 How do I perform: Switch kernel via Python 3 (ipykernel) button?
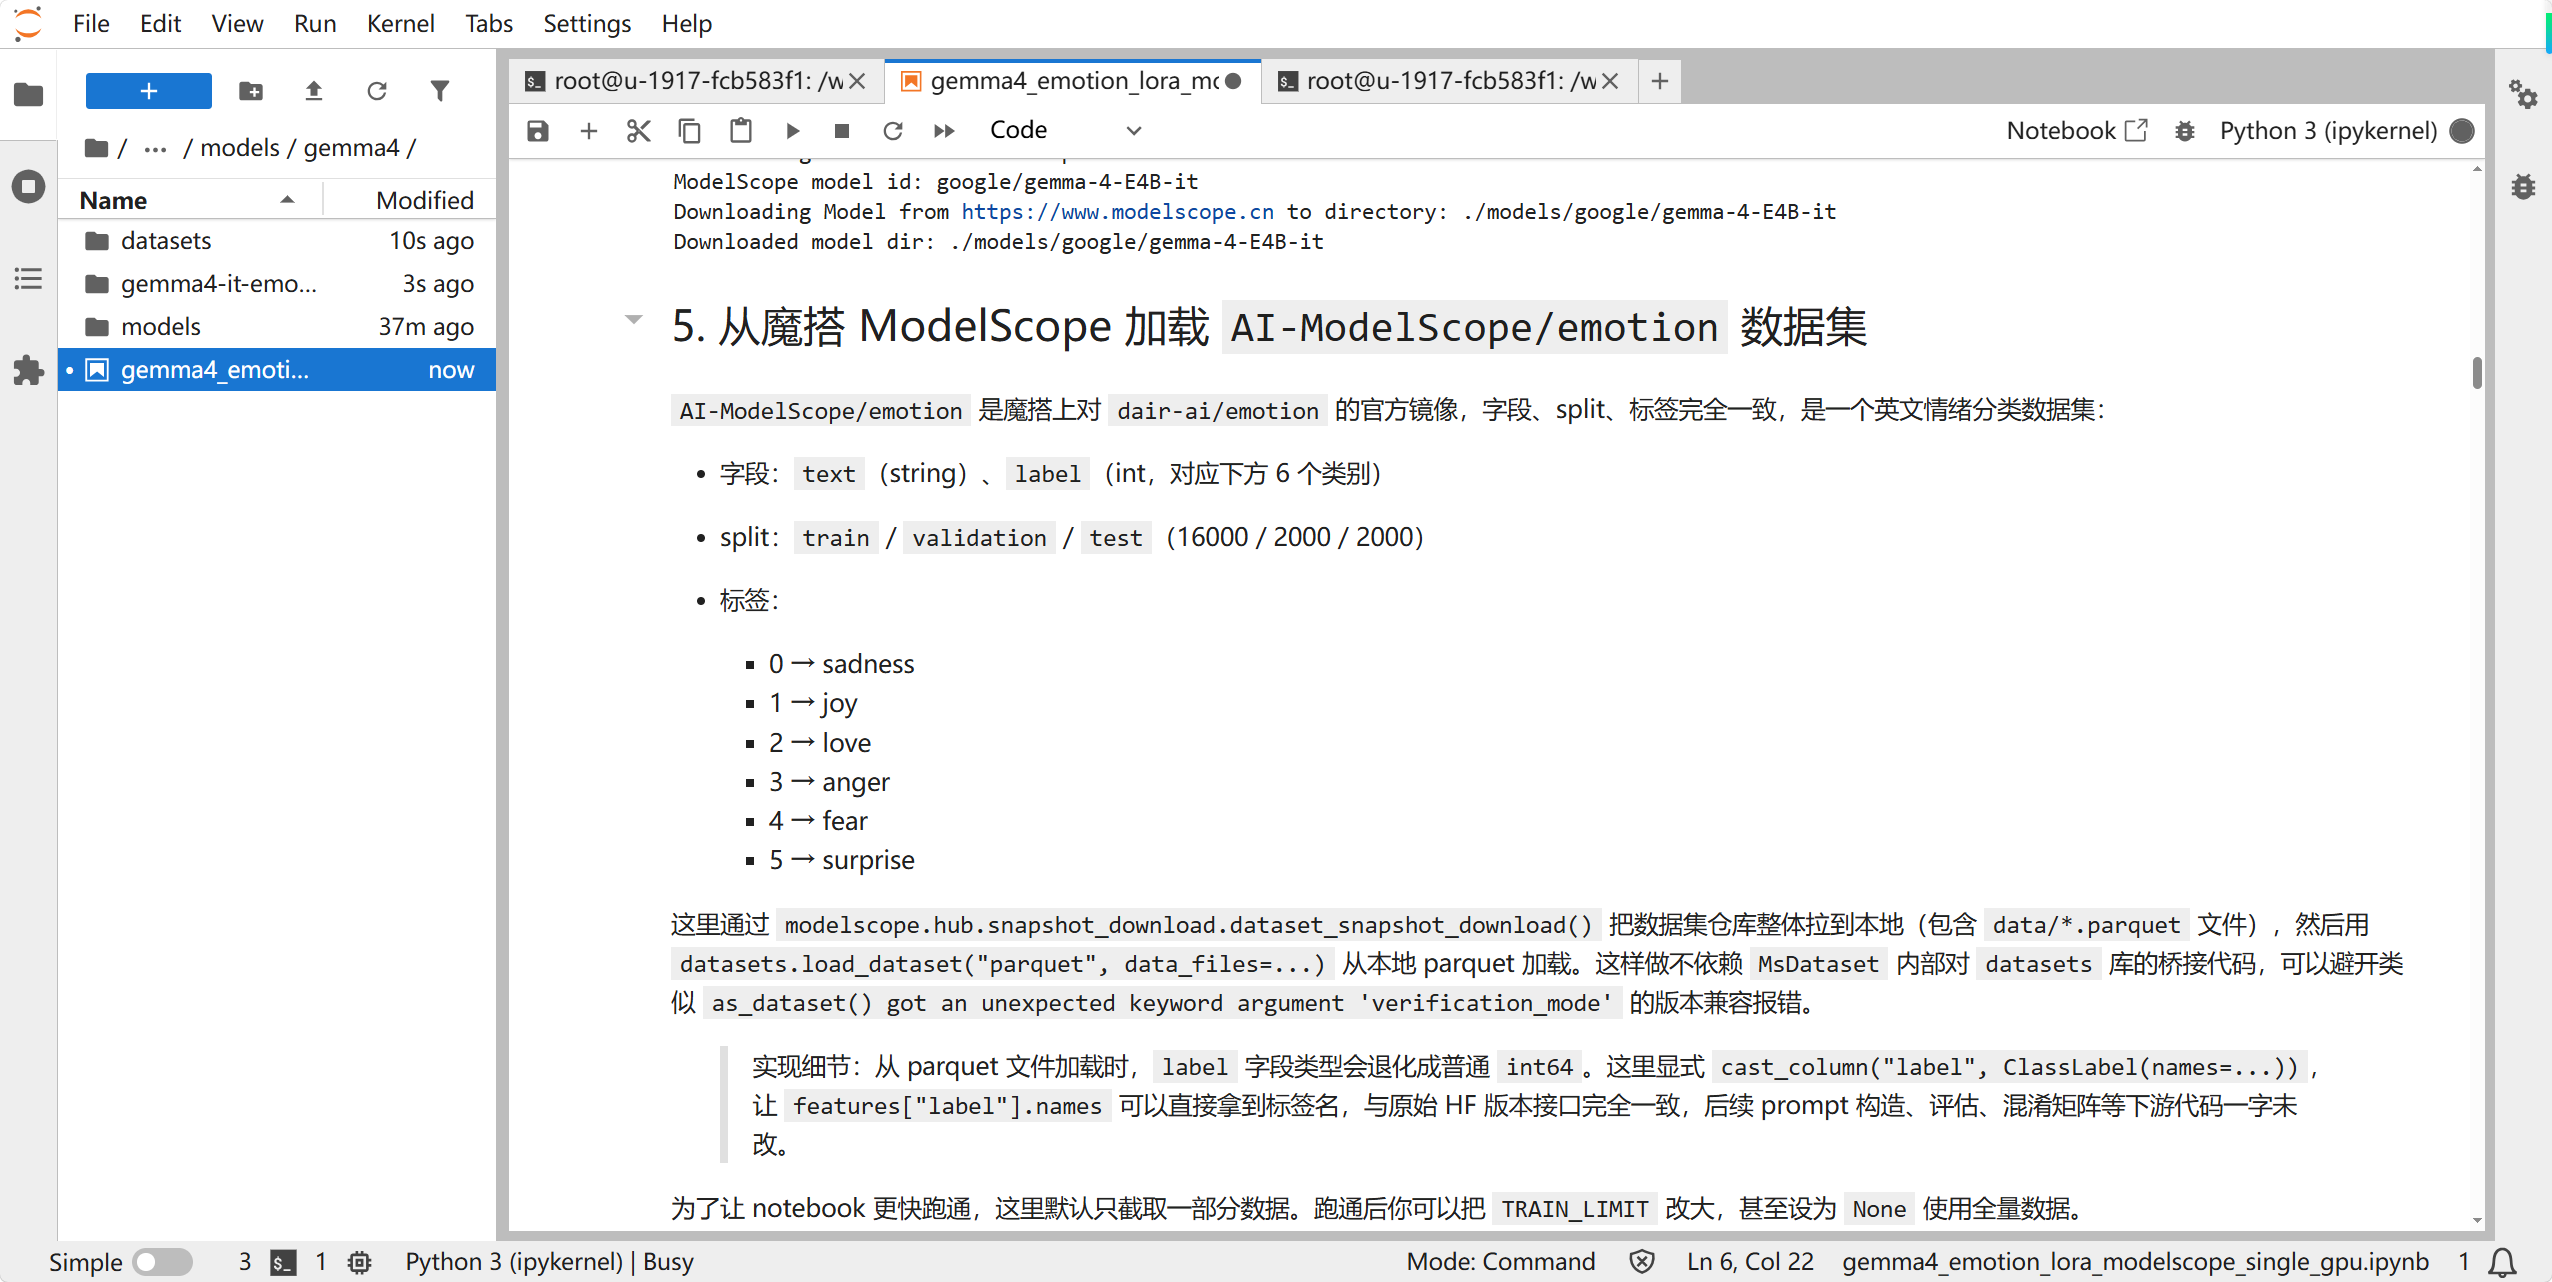point(2328,131)
